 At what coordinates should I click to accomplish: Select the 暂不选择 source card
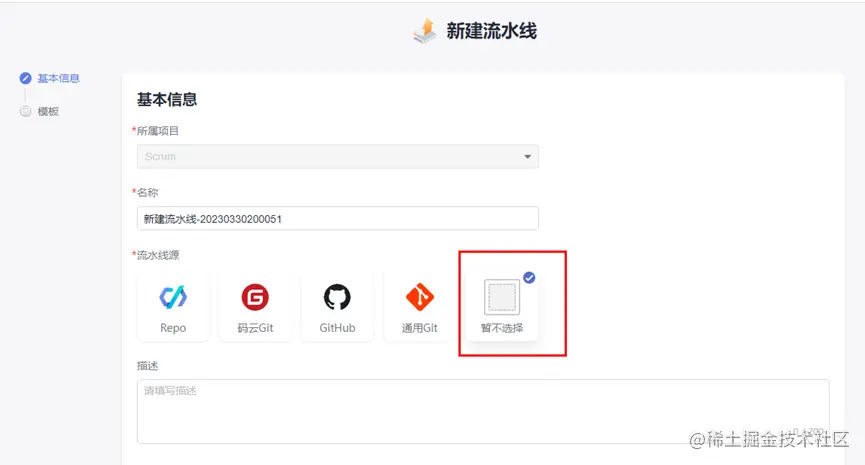tap(501, 307)
